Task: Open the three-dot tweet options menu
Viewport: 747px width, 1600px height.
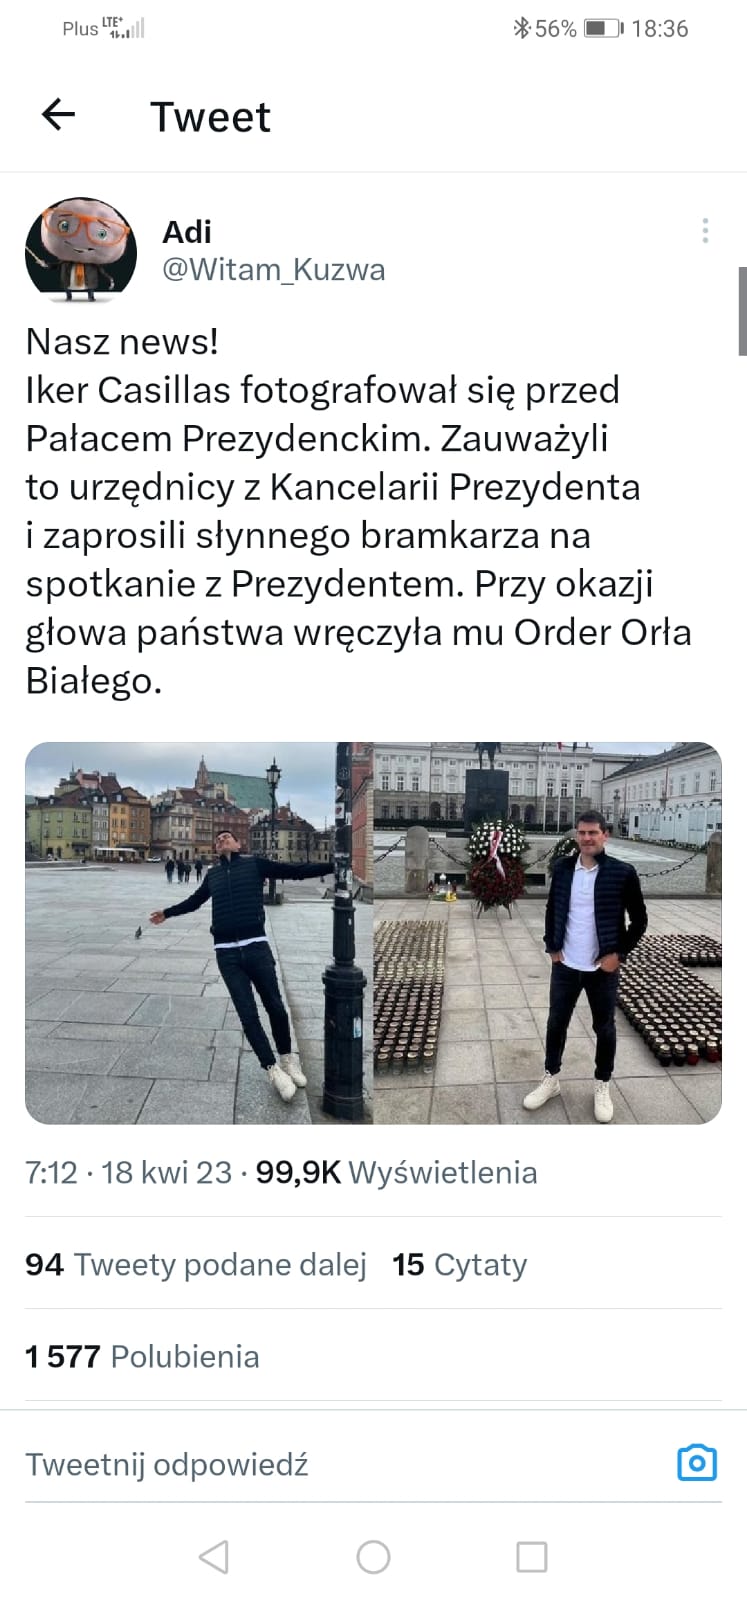Action: click(x=705, y=231)
